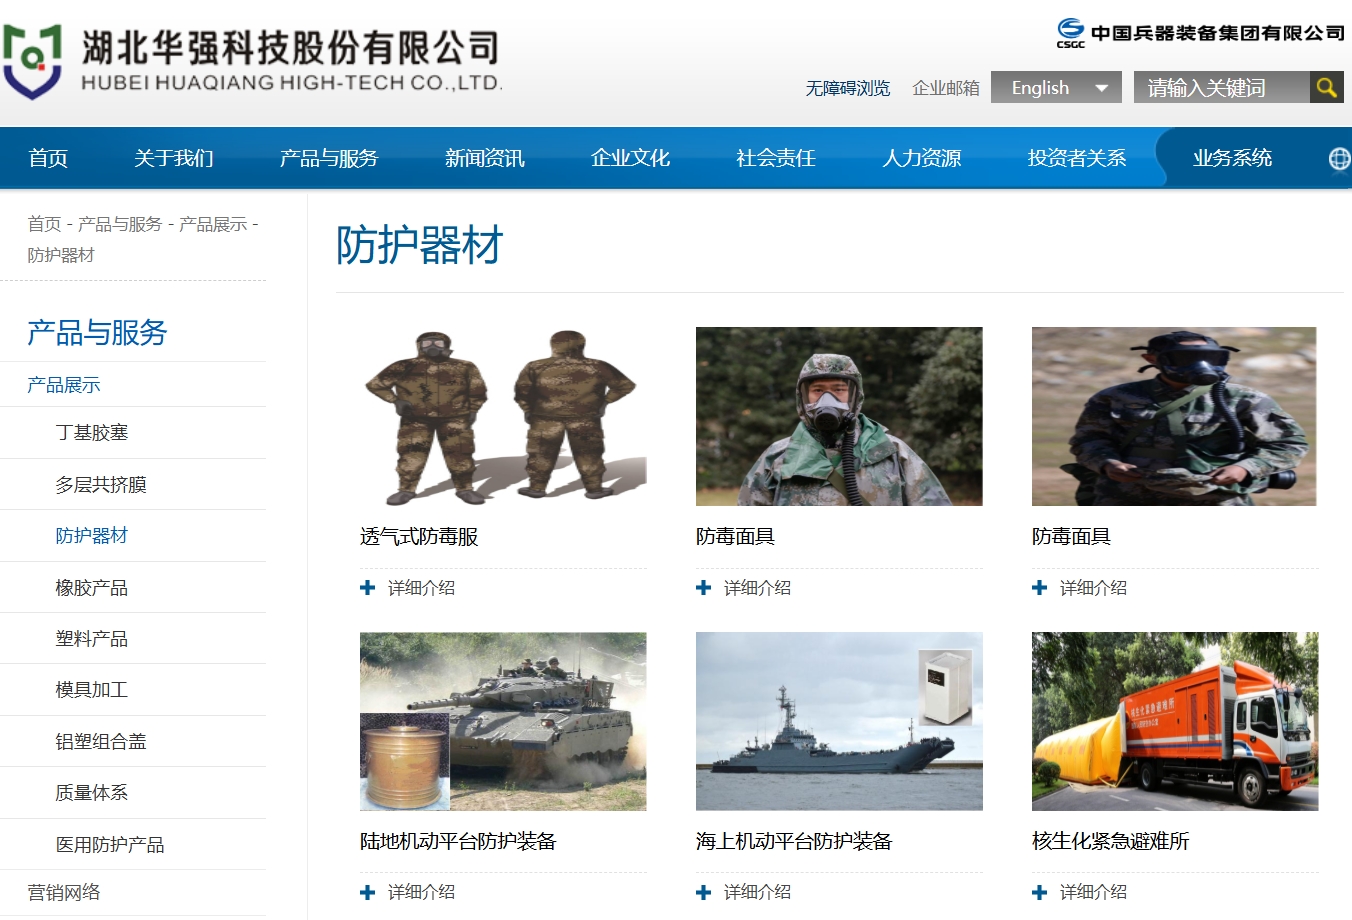Expand the 产品展示 sidebar section
Viewport: 1352px width, 920px height.
pos(64,385)
